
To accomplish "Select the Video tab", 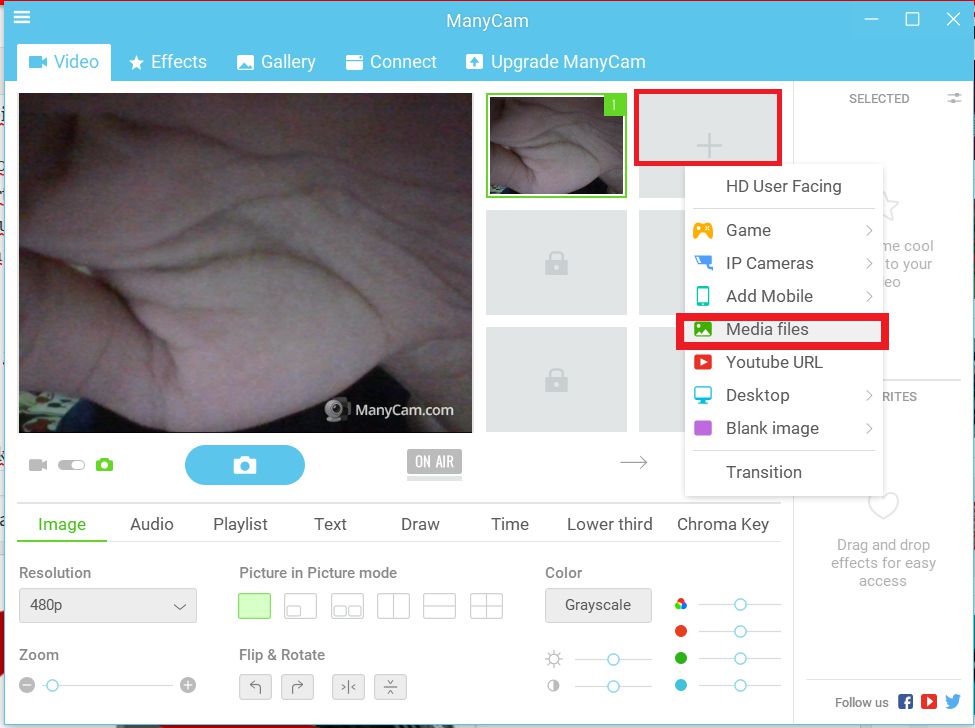I will coord(64,62).
